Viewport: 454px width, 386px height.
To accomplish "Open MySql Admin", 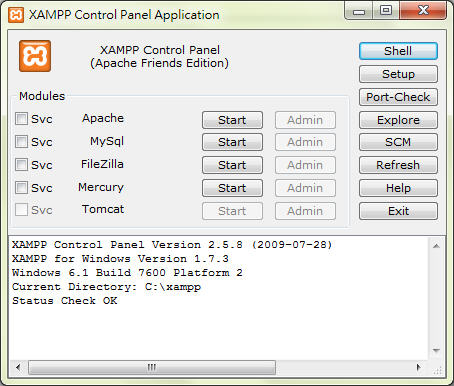I will tap(305, 142).
